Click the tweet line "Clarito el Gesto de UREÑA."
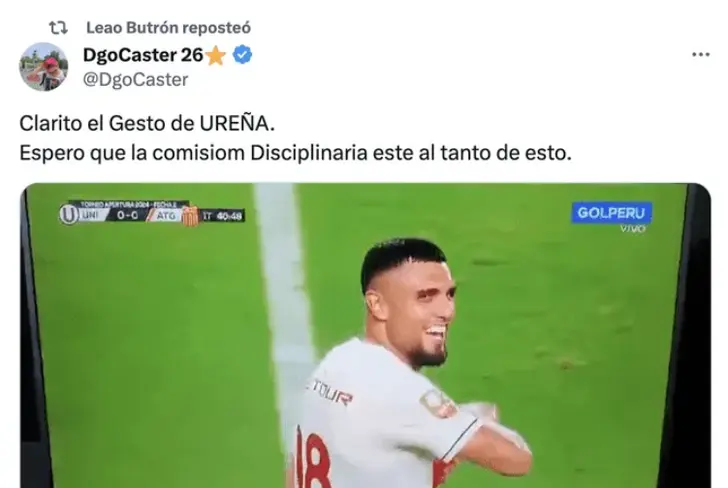 point(147,124)
